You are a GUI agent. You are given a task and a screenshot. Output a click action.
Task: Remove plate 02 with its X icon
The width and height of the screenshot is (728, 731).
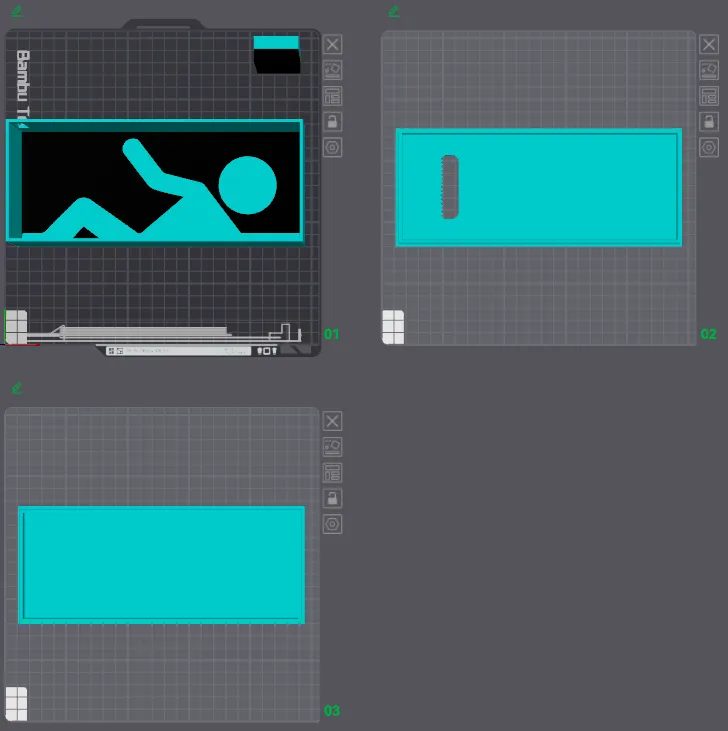tap(709, 45)
